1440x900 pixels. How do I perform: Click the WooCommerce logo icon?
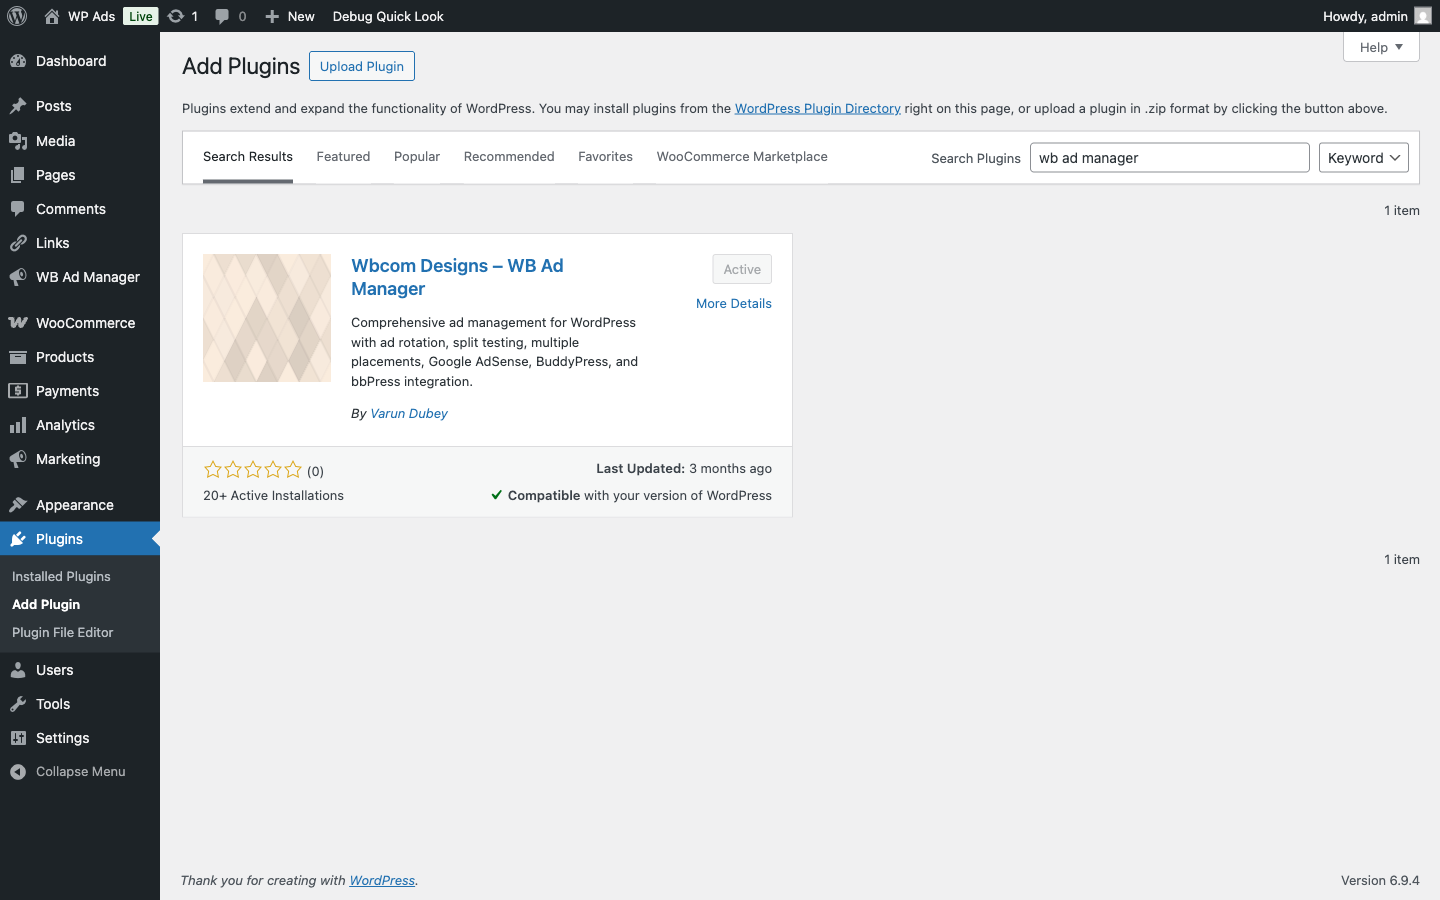18,323
